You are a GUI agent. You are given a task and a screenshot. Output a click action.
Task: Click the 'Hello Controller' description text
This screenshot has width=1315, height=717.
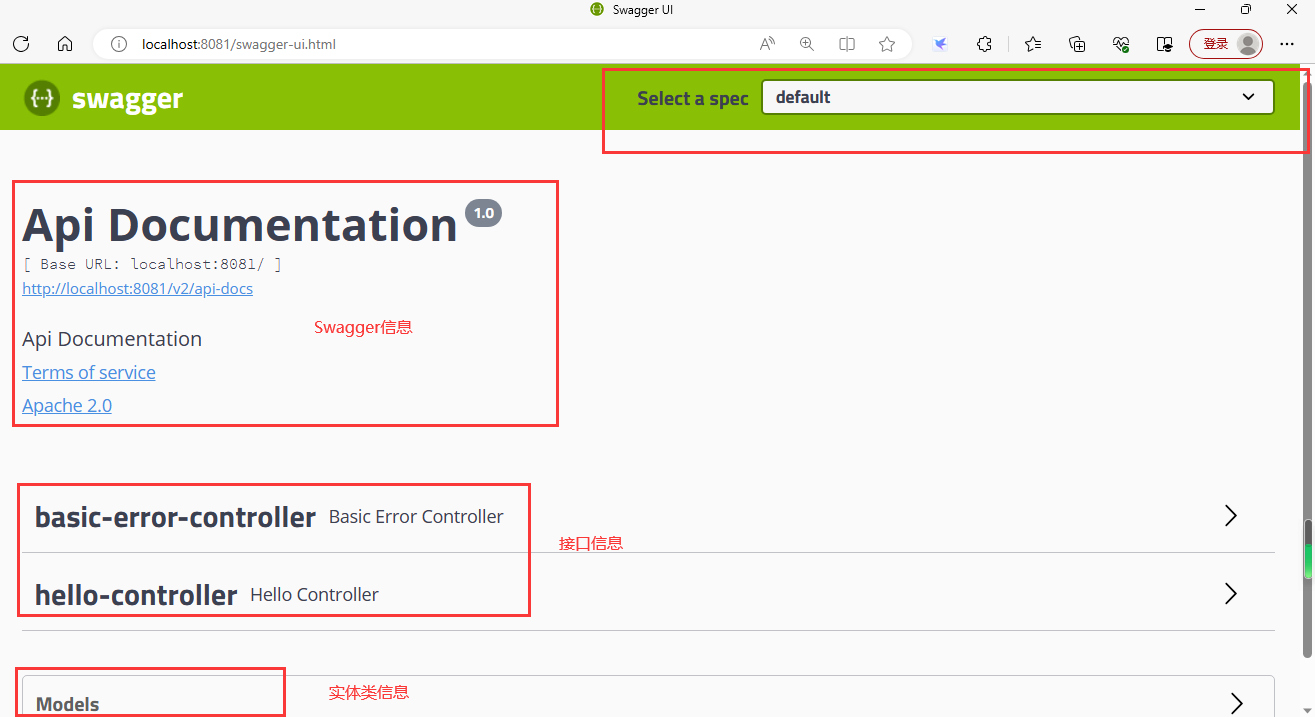314,595
